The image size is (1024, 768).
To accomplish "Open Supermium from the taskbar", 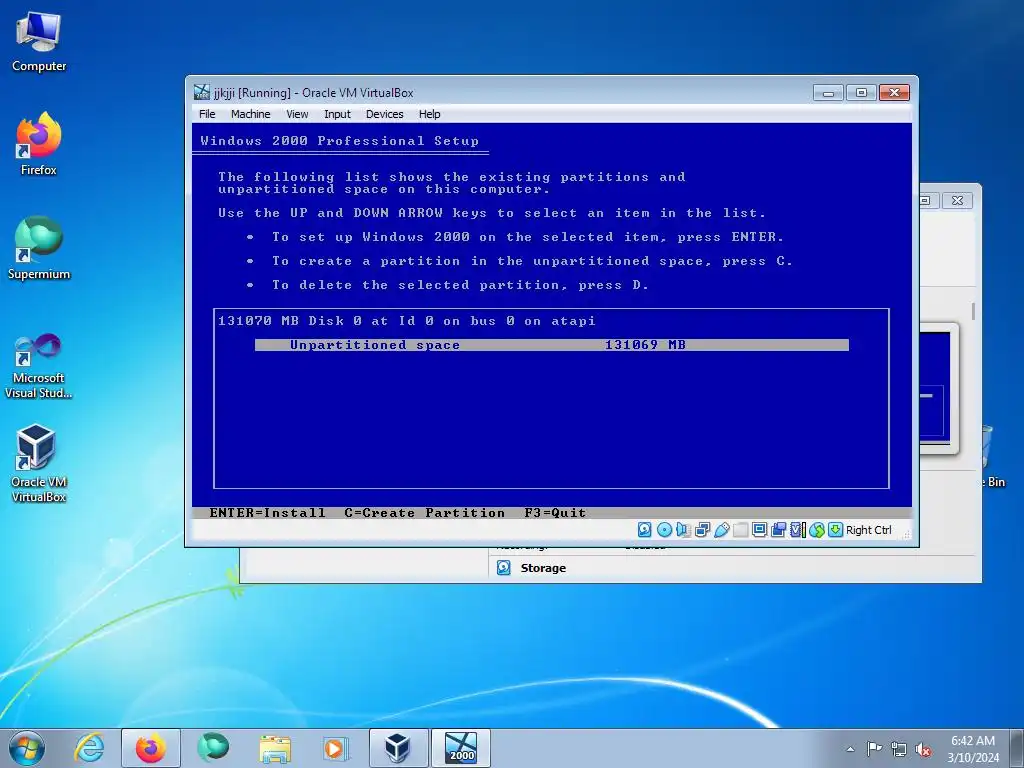I will tap(213, 748).
